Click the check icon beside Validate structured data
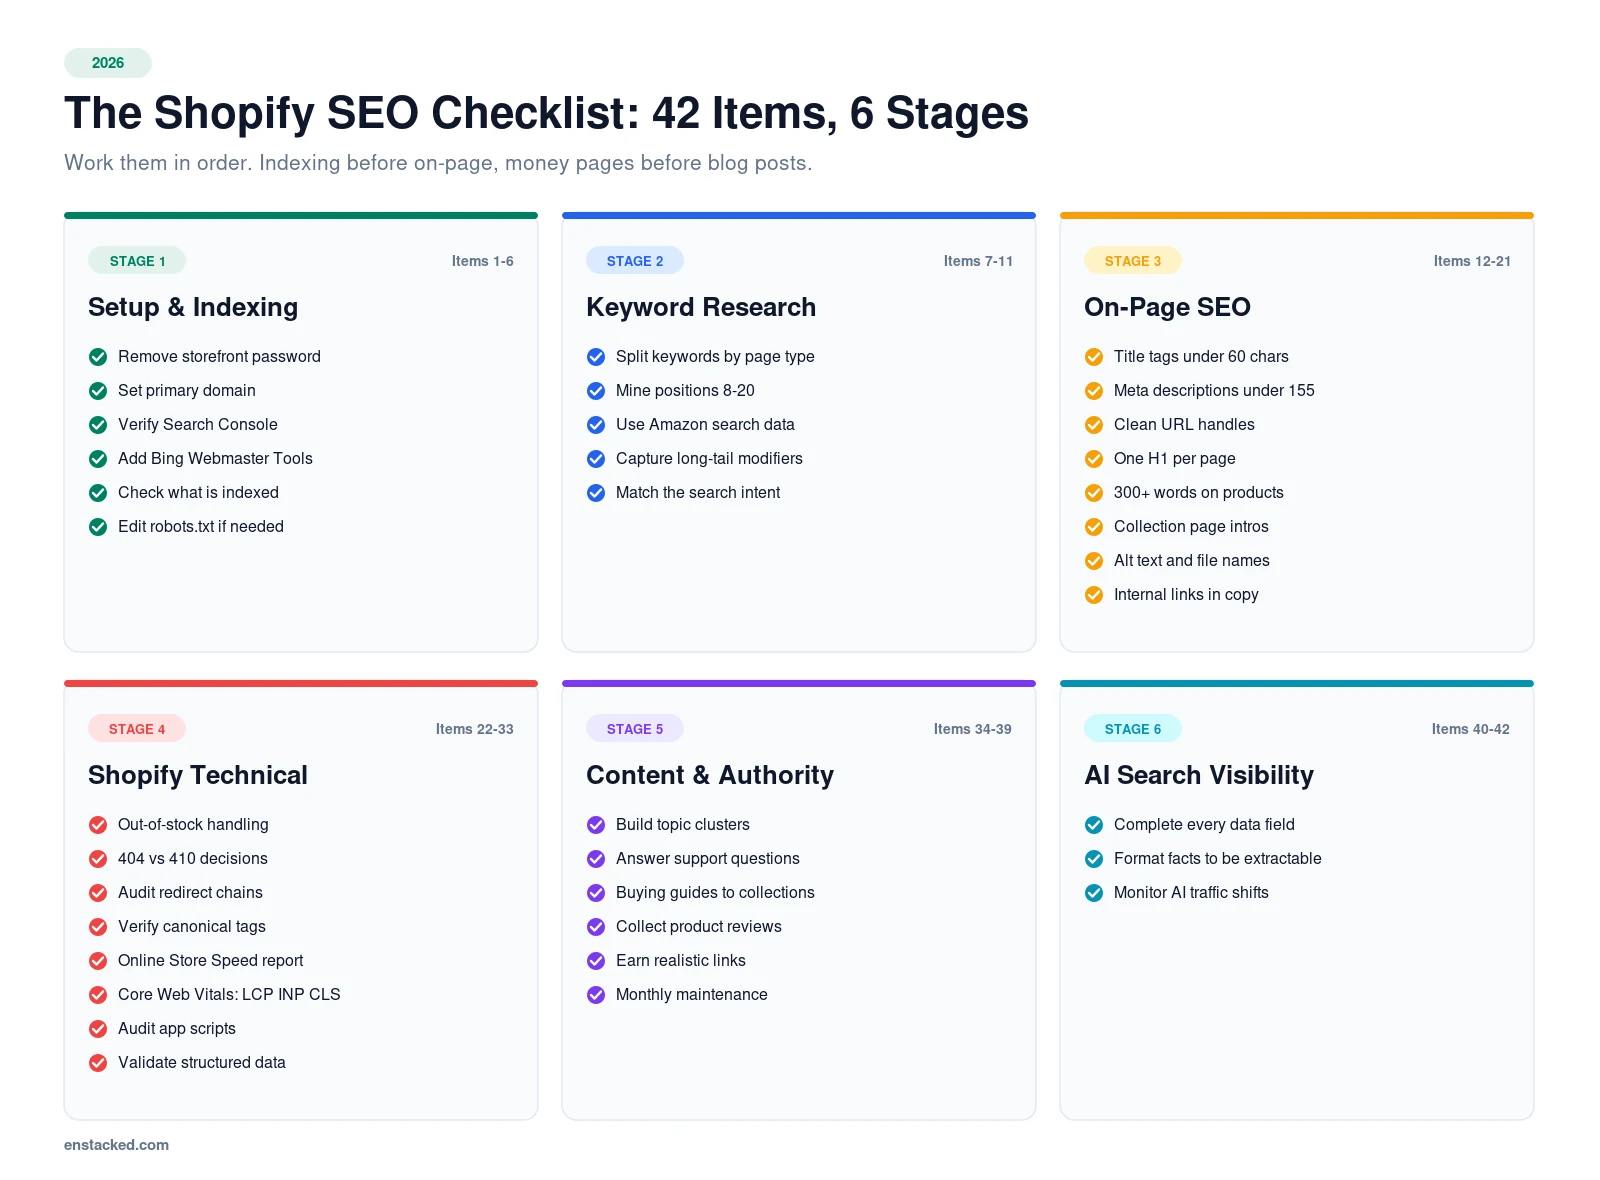This screenshot has width=1600, height=1180. pyautogui.click(x=98, y=1063)
